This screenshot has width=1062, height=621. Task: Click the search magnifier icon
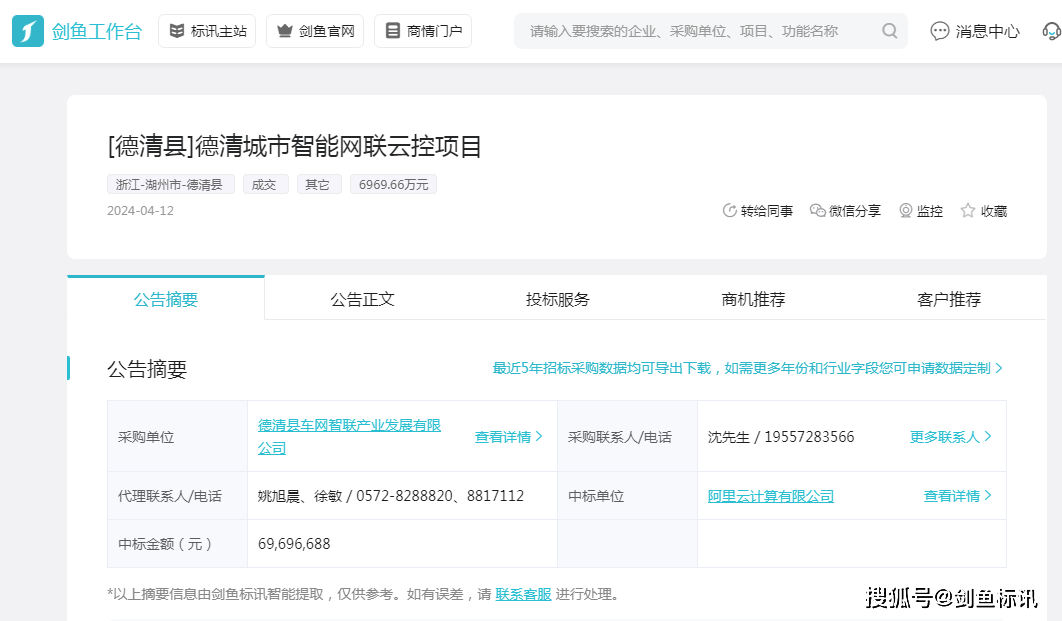click(889, 31)
